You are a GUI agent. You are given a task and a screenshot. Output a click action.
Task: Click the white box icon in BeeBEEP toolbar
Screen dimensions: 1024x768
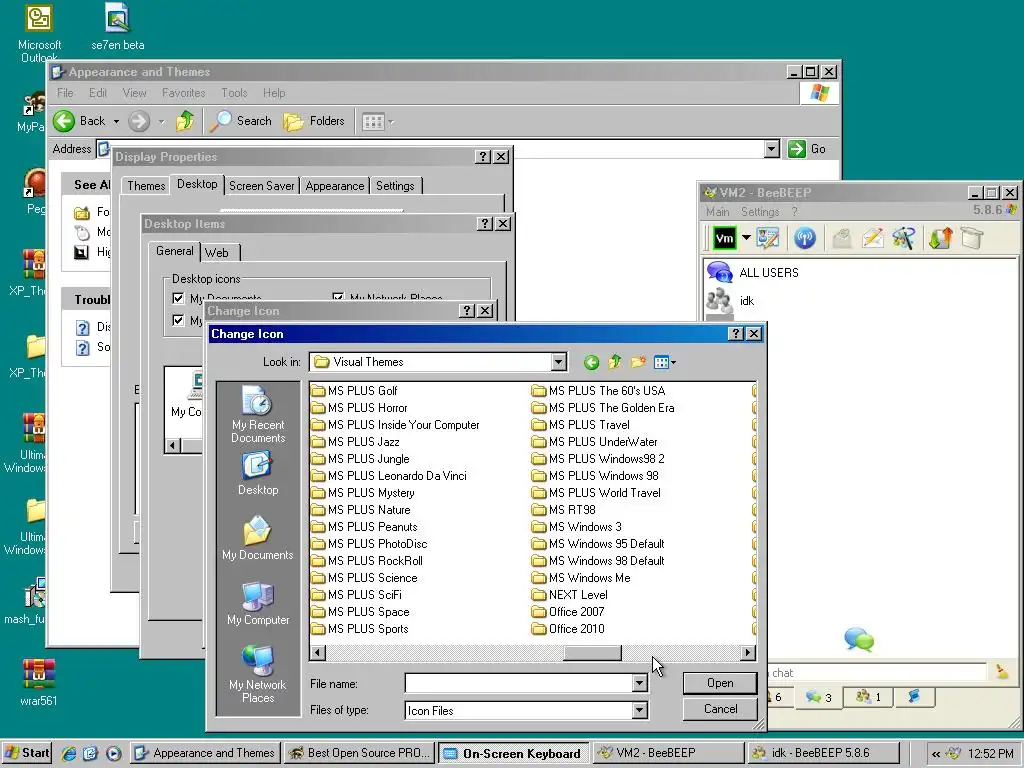[972, 238]
